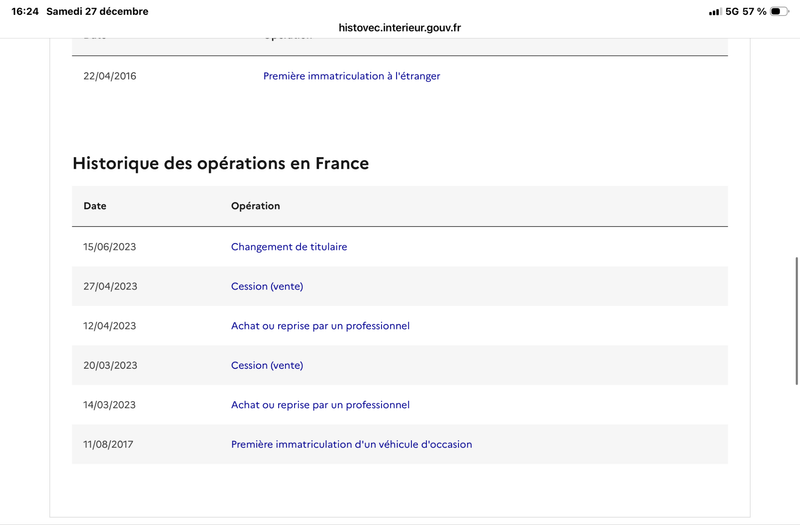
Task: Click the Date column header in France table
Action: [x=95, y=206]
